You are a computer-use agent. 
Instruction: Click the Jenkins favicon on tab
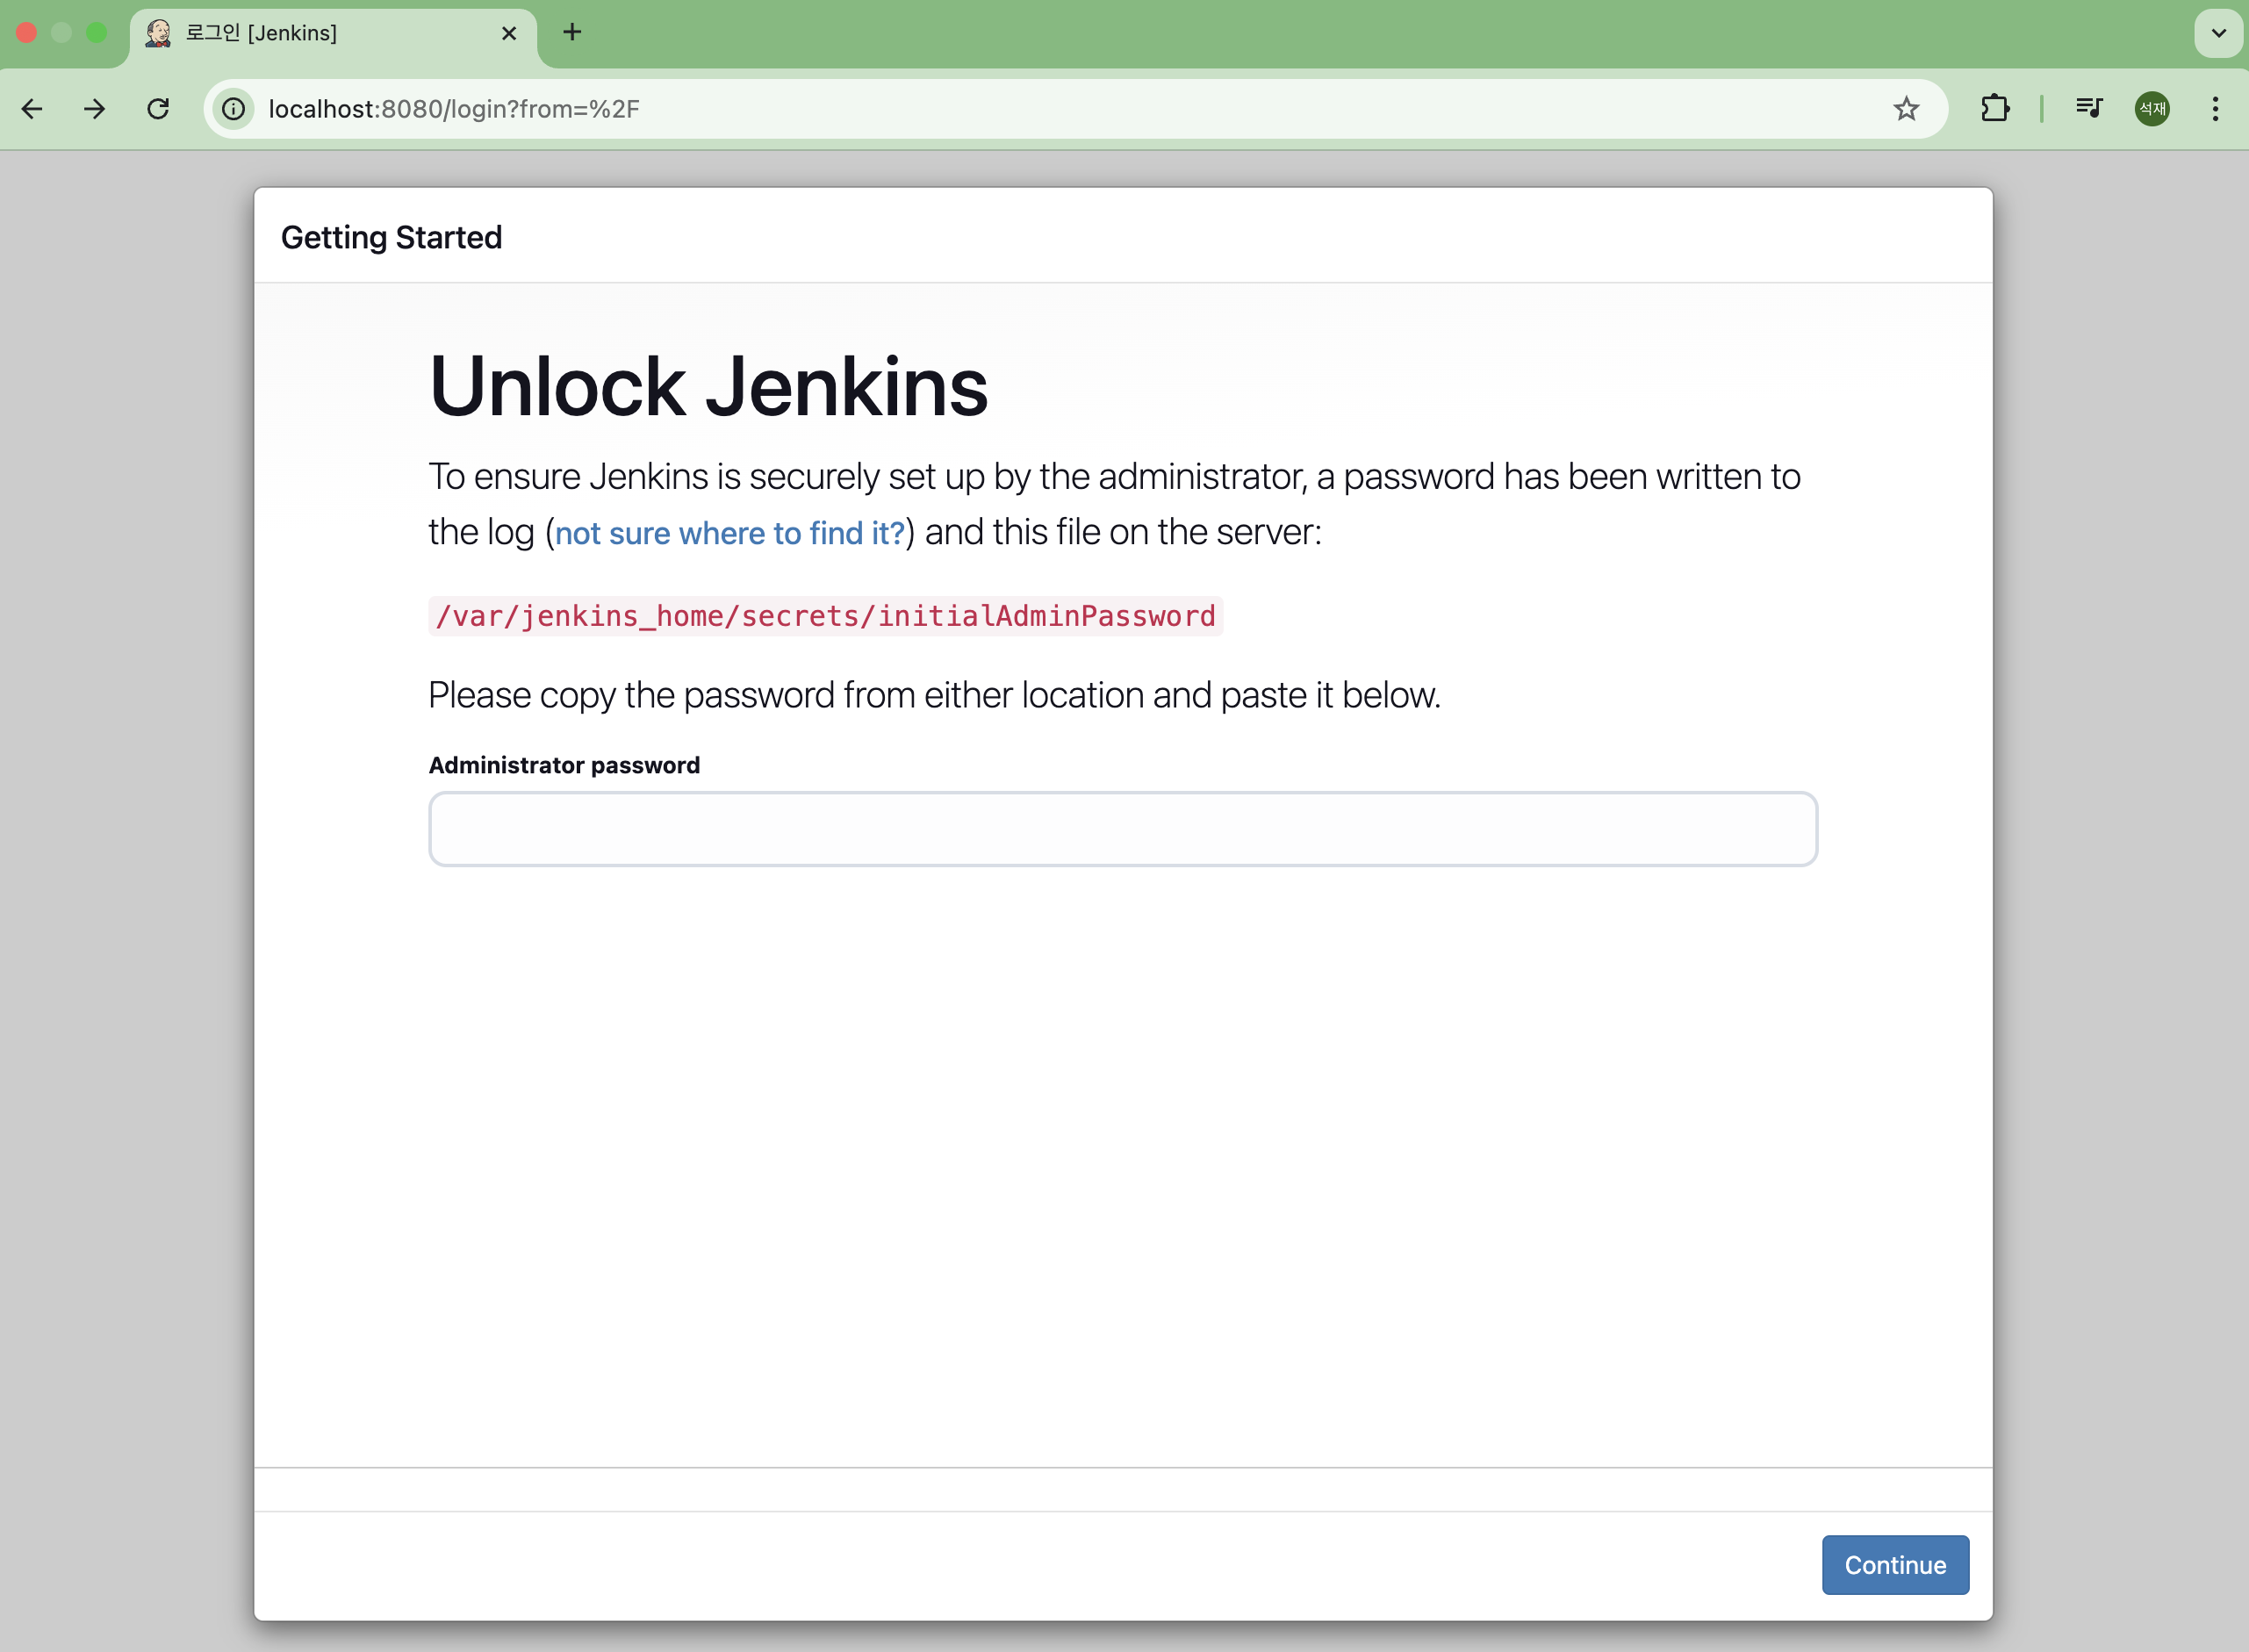tap(158, 33)
